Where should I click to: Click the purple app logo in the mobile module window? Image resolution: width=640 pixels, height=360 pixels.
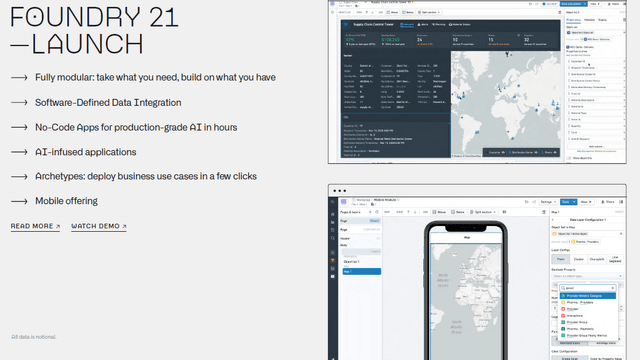344,202
